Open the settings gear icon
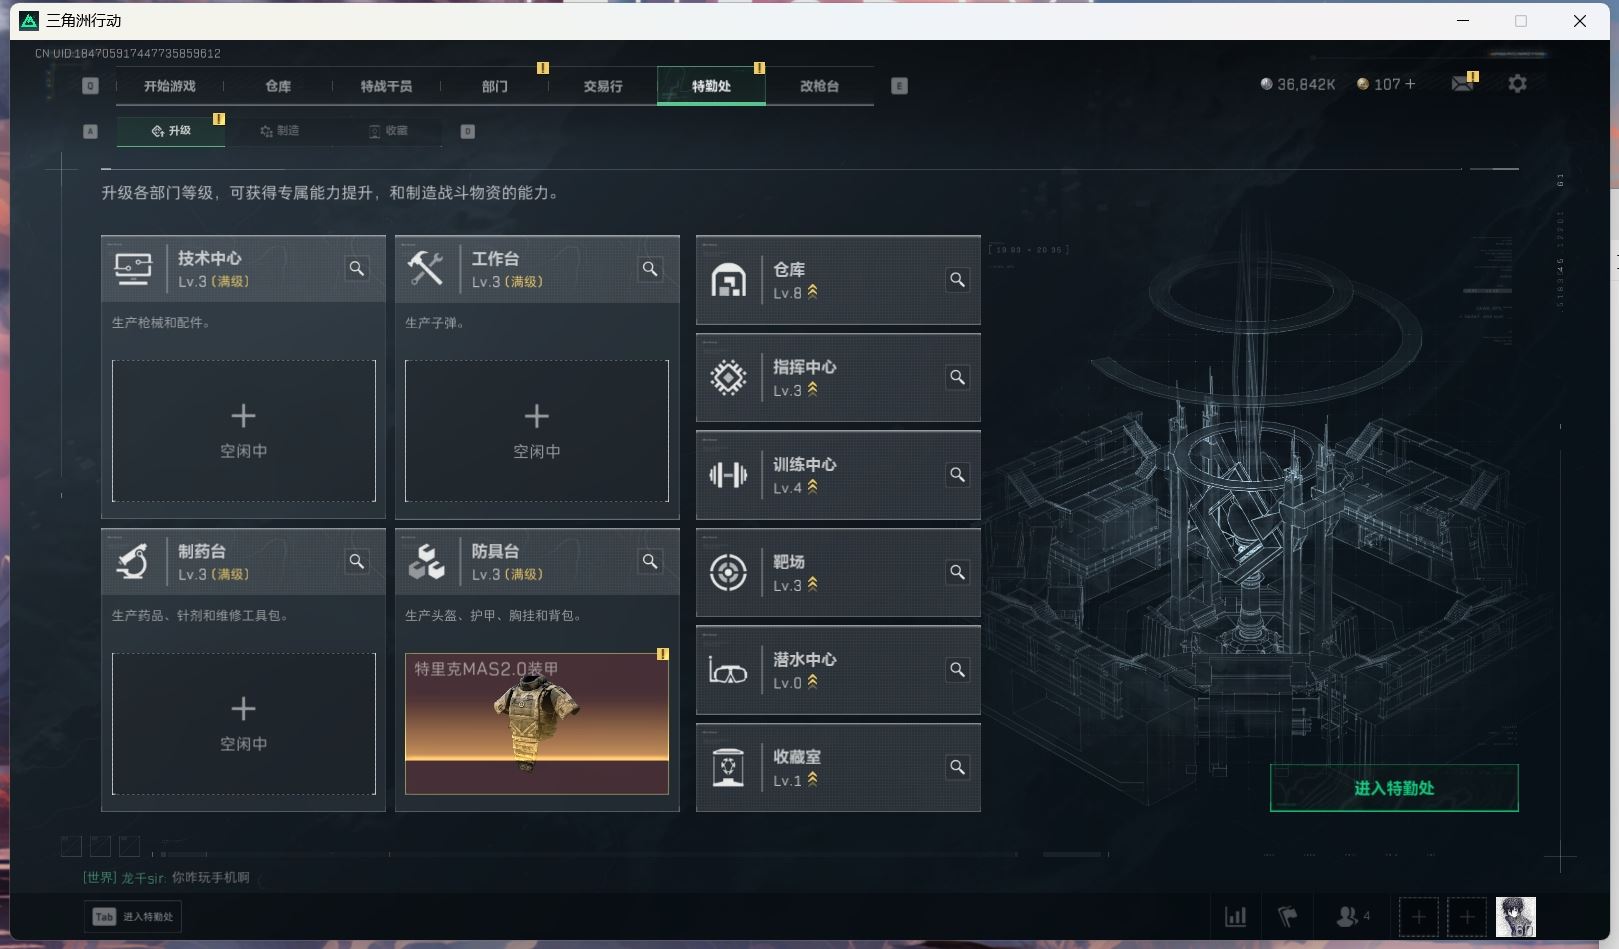 (1517, 84)
